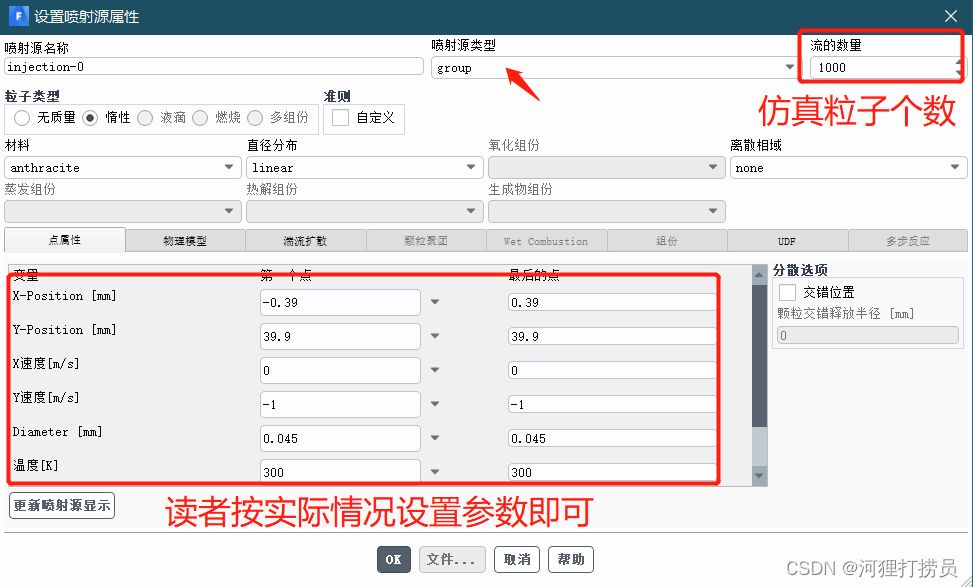
Task: Click the OK button
Action: (x=393, y=559)
